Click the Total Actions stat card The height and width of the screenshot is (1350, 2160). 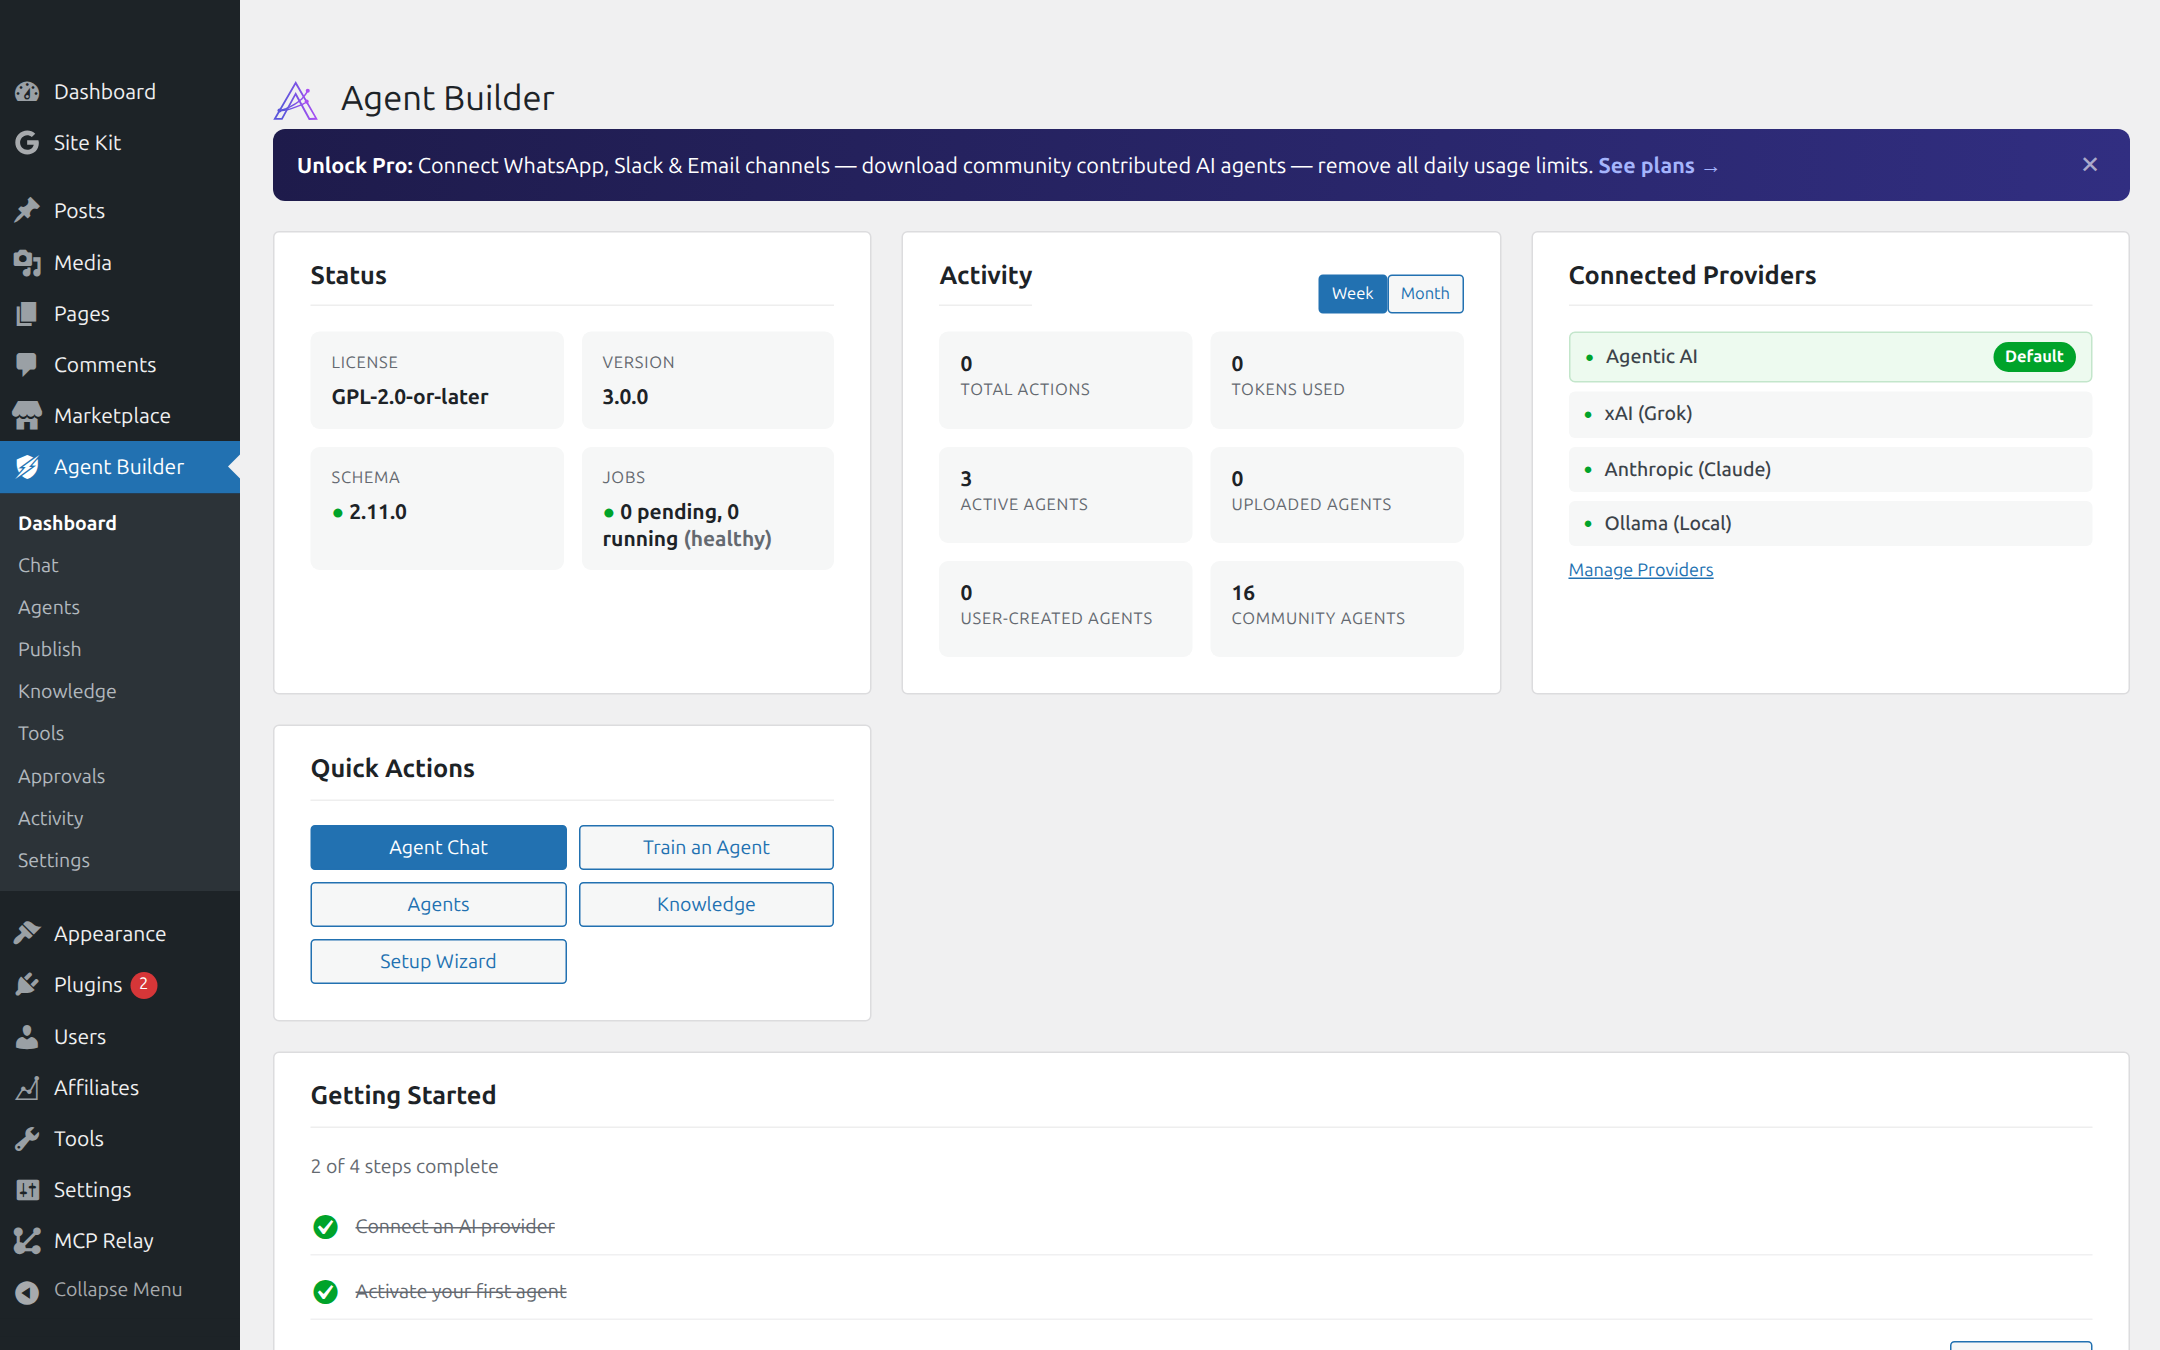(1065, 381)
